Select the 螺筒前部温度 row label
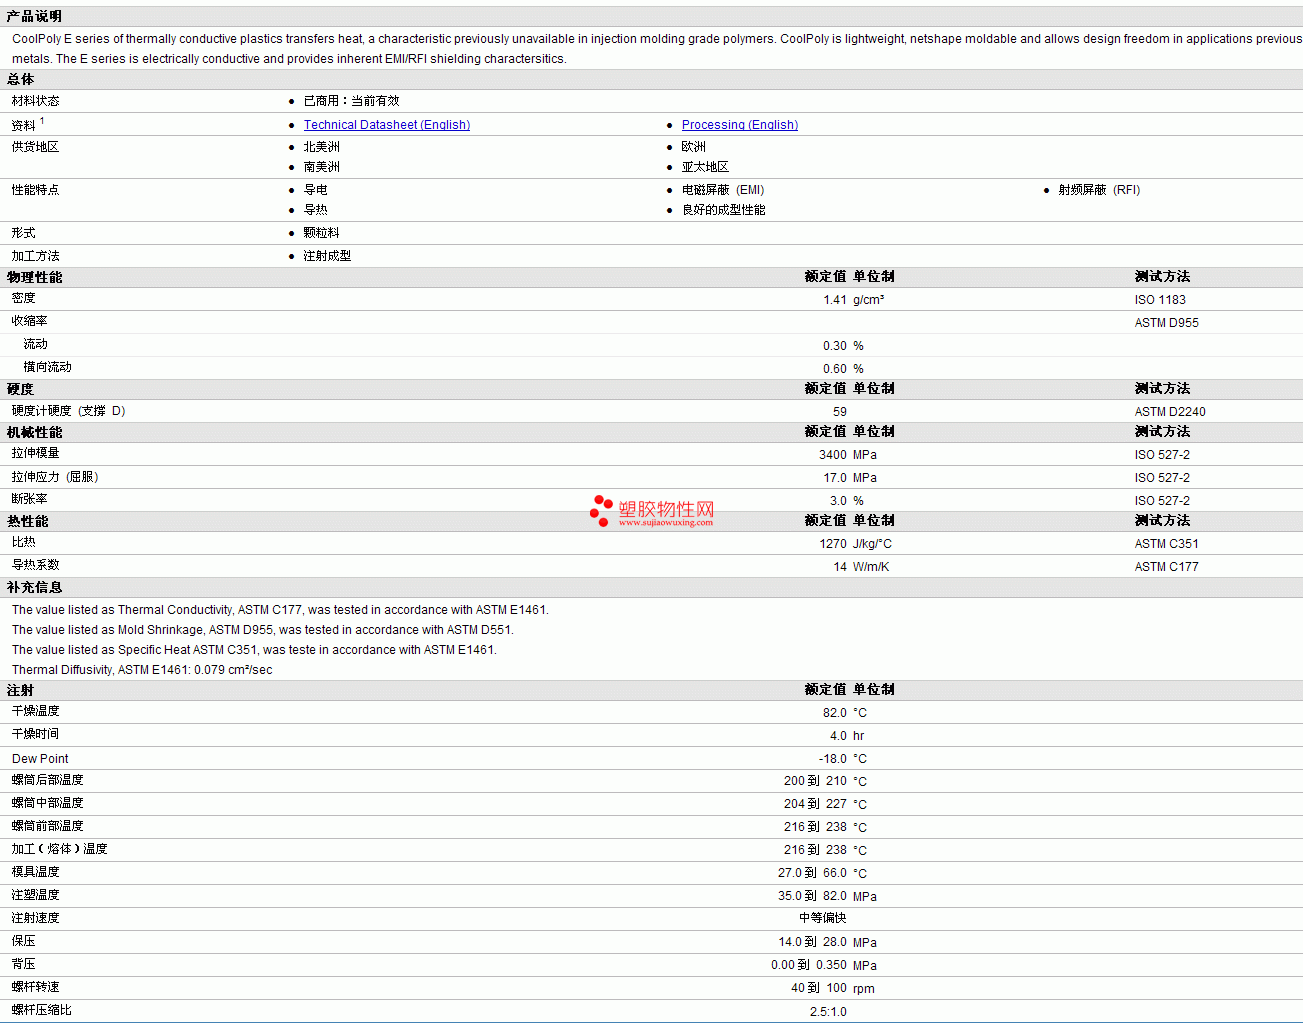 click(47, 826)
